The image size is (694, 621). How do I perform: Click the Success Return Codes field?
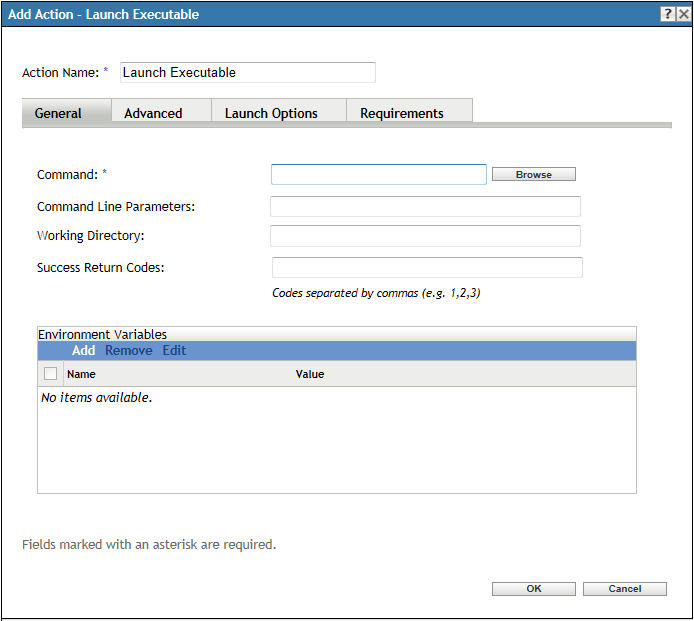click(427, 267)
